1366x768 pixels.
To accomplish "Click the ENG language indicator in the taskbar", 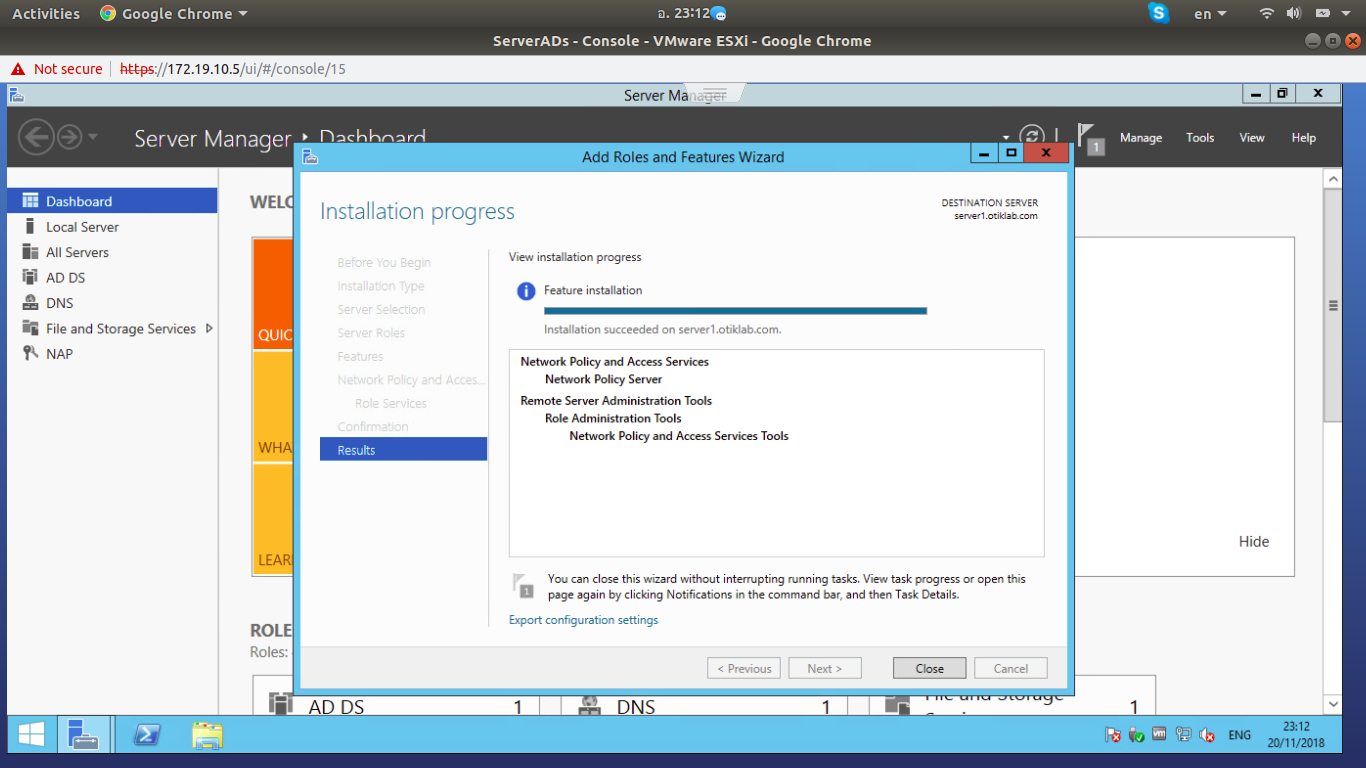I will 1240,735.
